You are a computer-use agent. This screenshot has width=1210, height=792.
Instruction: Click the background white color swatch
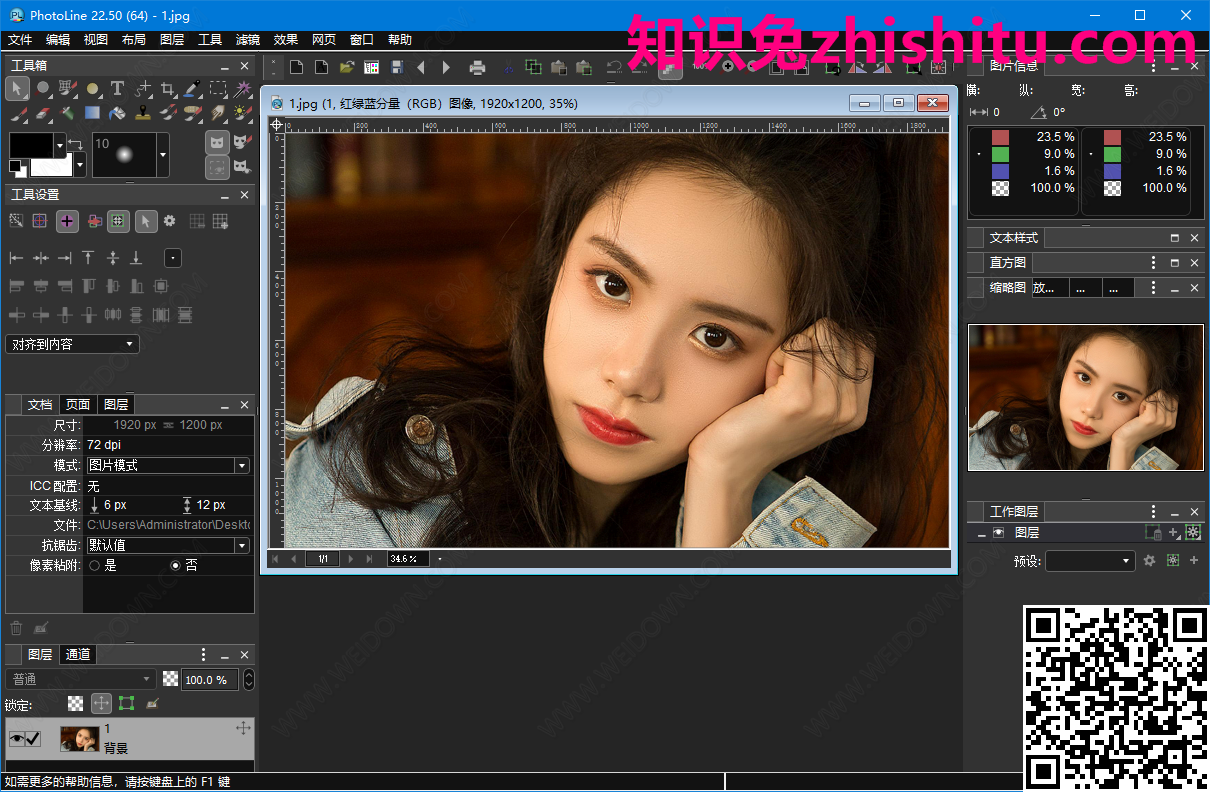point(52,165)
